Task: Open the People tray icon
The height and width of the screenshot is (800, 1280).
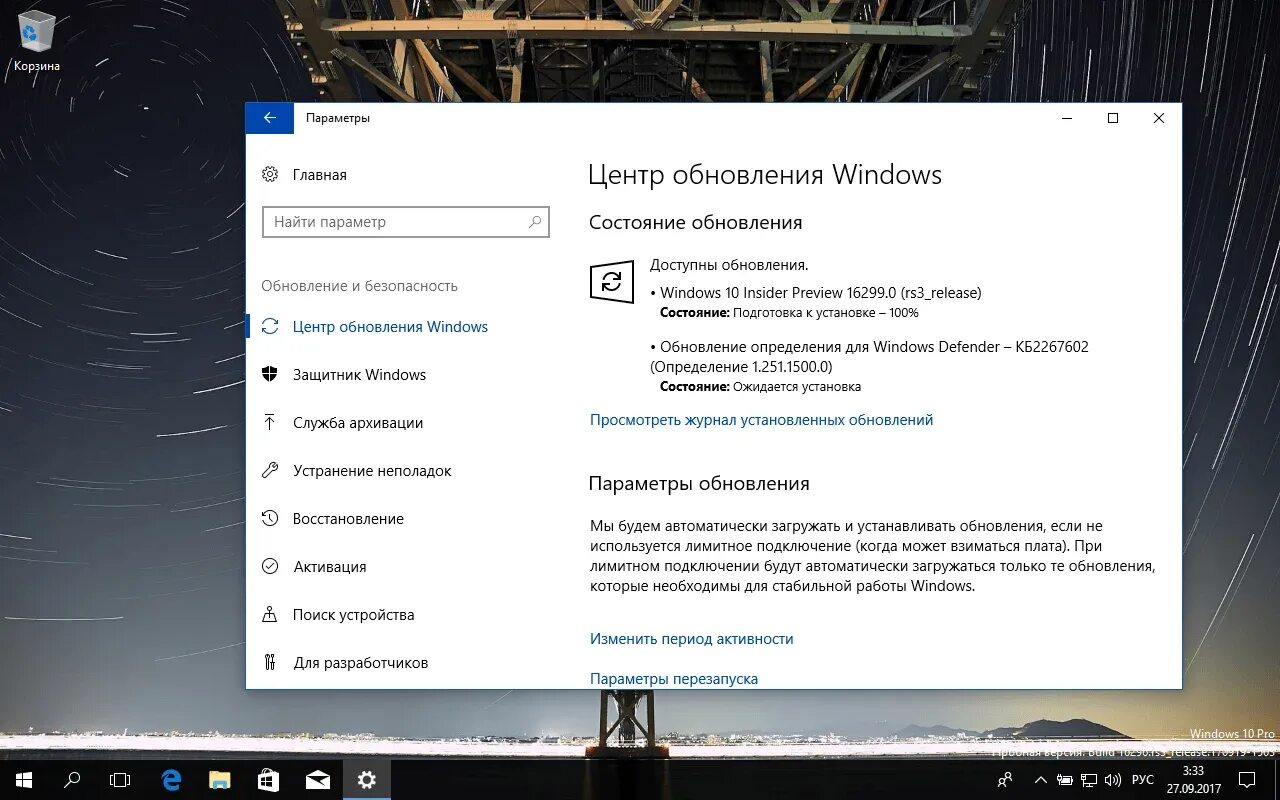Action: [x=1005, y=780]
